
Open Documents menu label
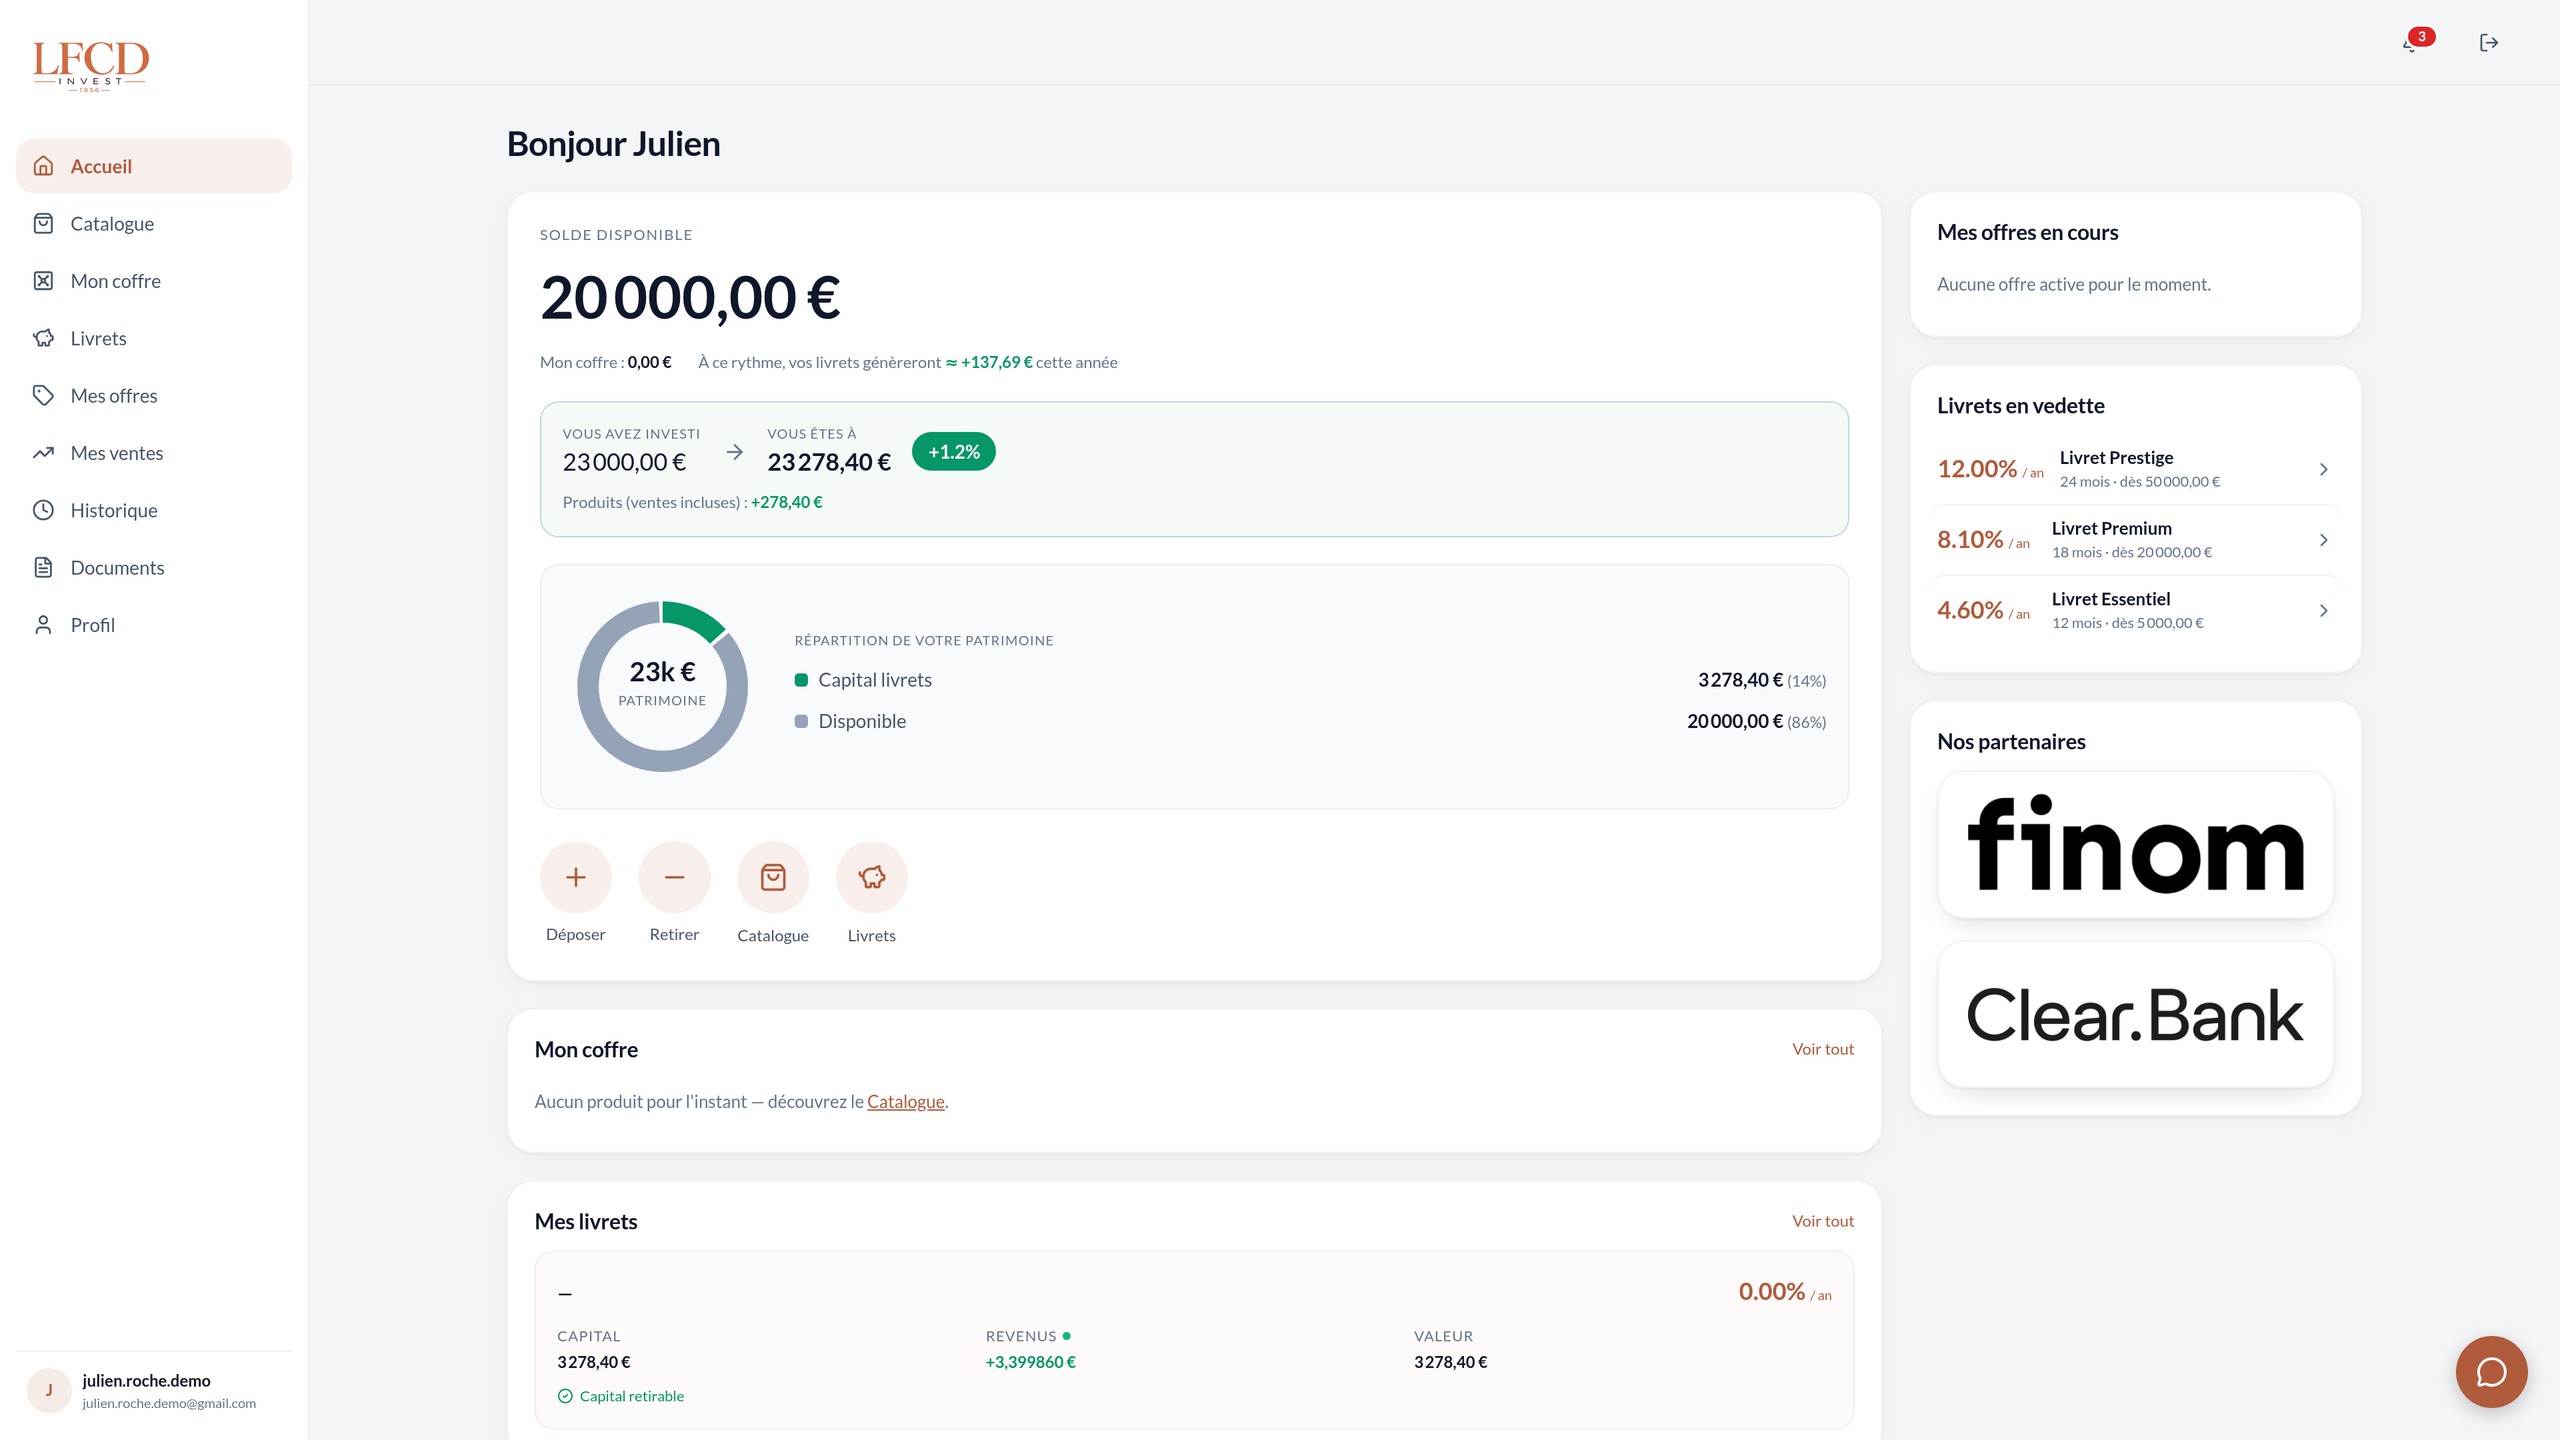click(x=117, y=567)
